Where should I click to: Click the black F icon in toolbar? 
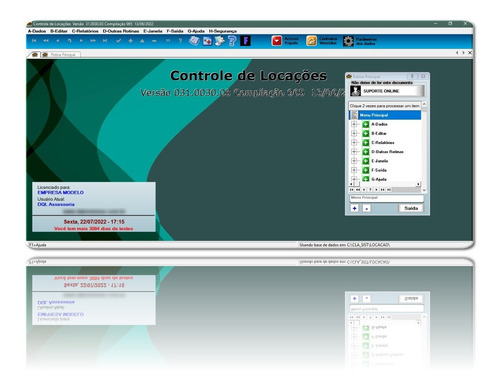245,41
